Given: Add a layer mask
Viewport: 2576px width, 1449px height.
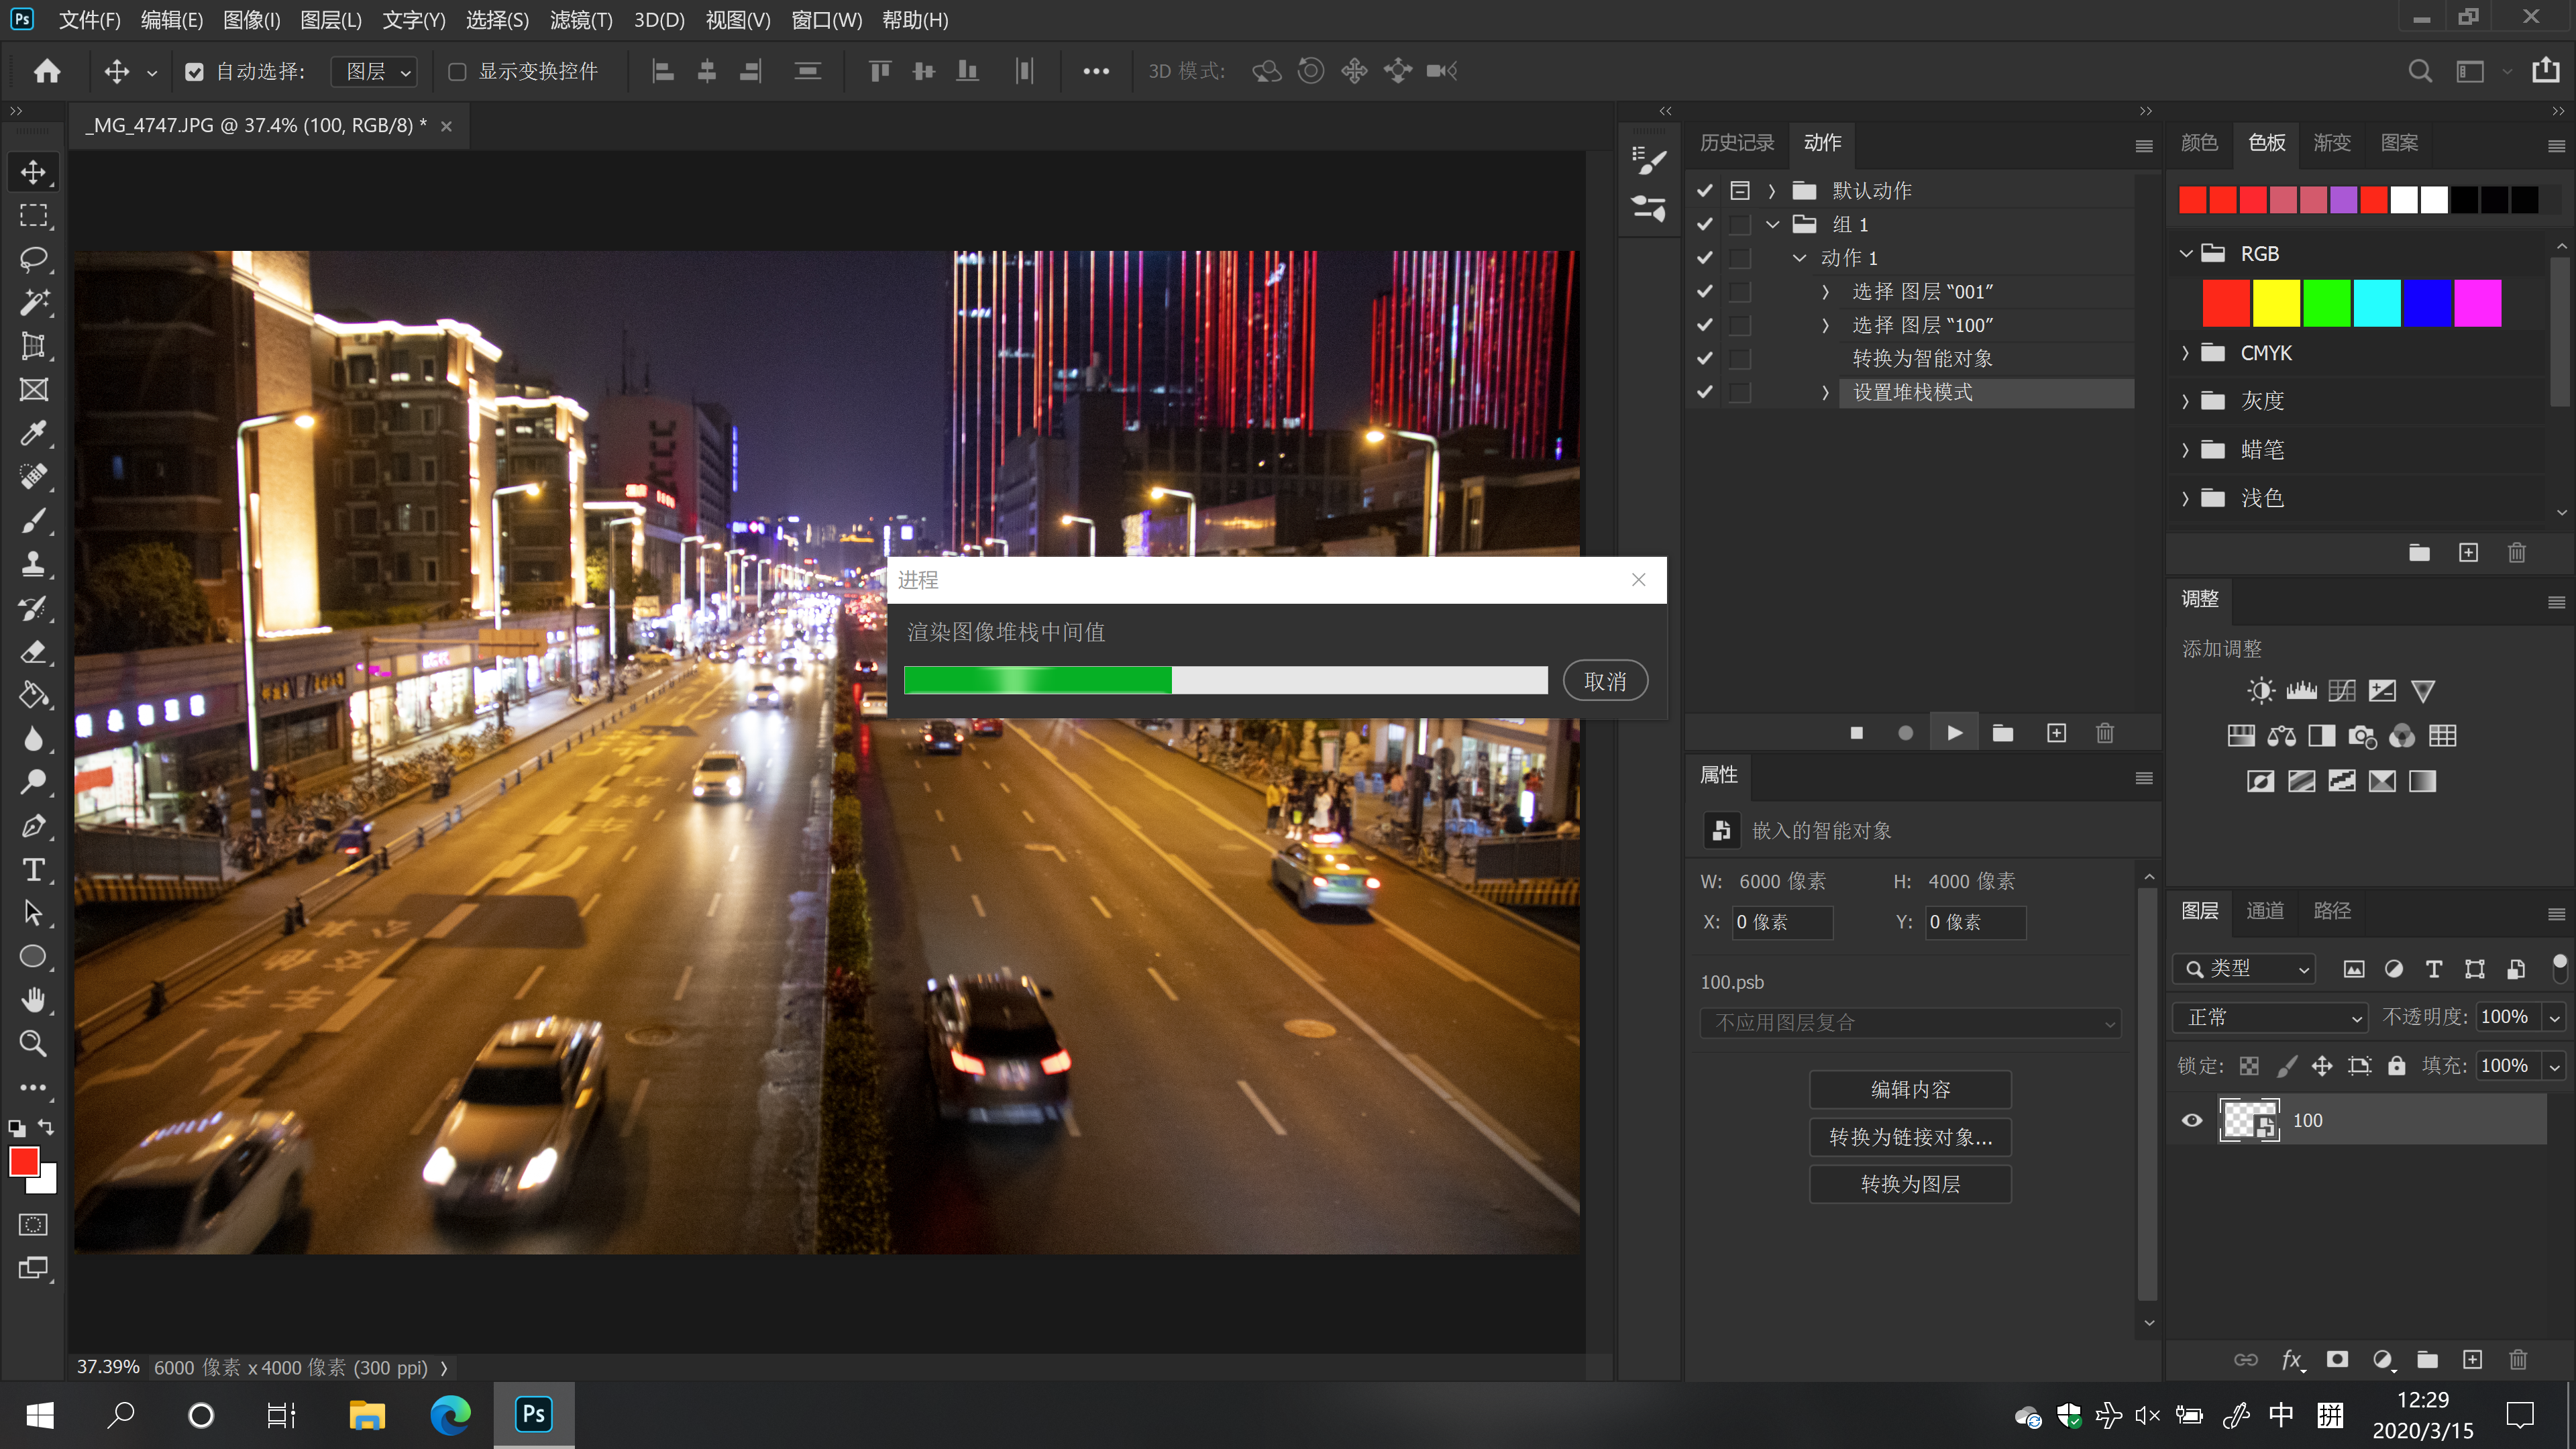Looking at the screenshot, I should [x=2337, y=1359].
